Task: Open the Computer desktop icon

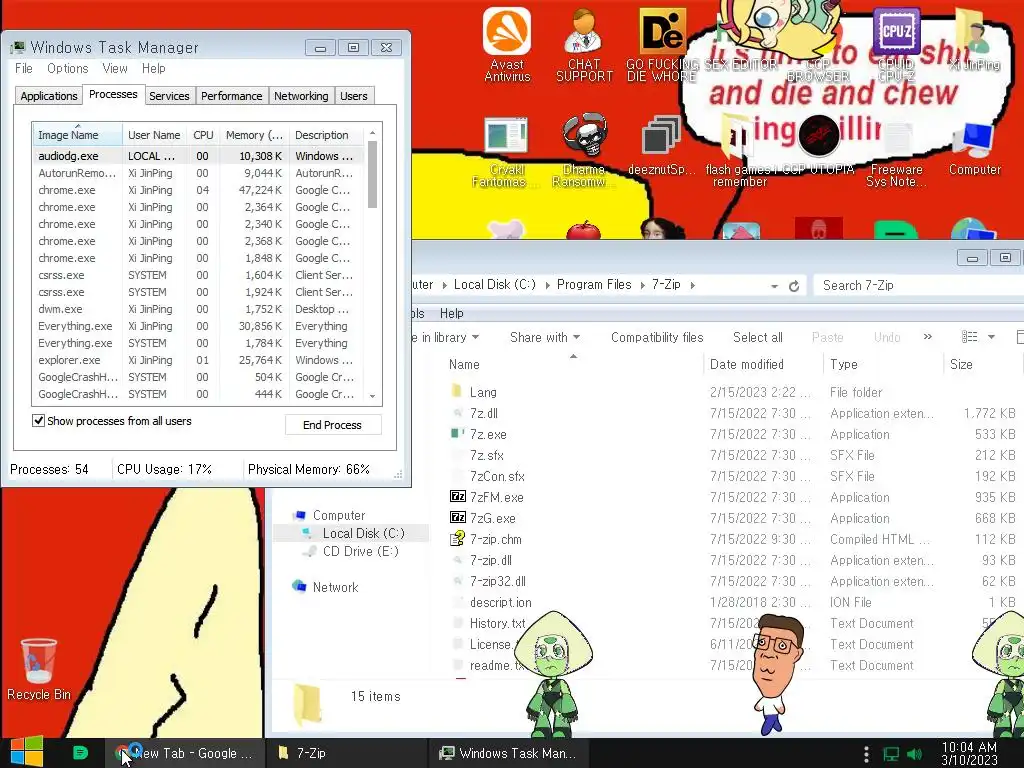Action: coord(974,148)
